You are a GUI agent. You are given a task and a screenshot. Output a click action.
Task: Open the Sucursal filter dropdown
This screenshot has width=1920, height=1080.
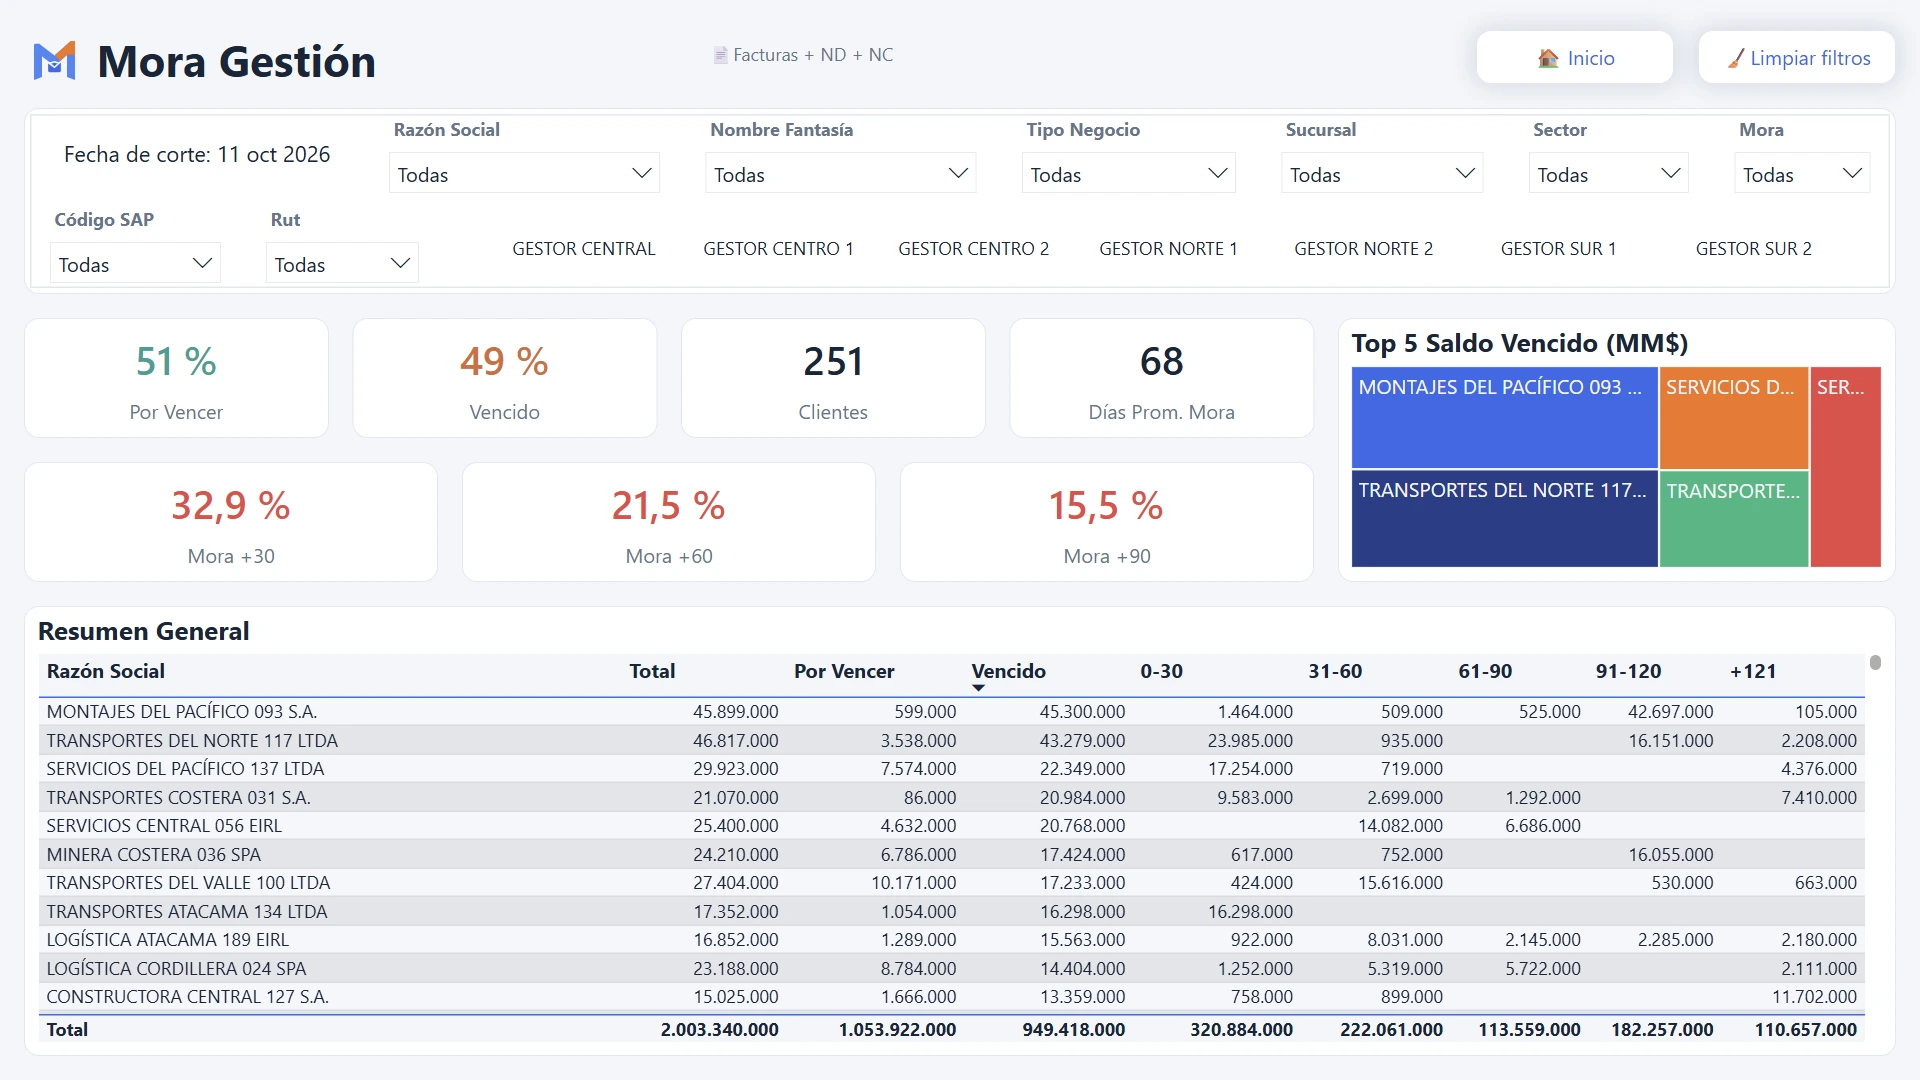1381,174
